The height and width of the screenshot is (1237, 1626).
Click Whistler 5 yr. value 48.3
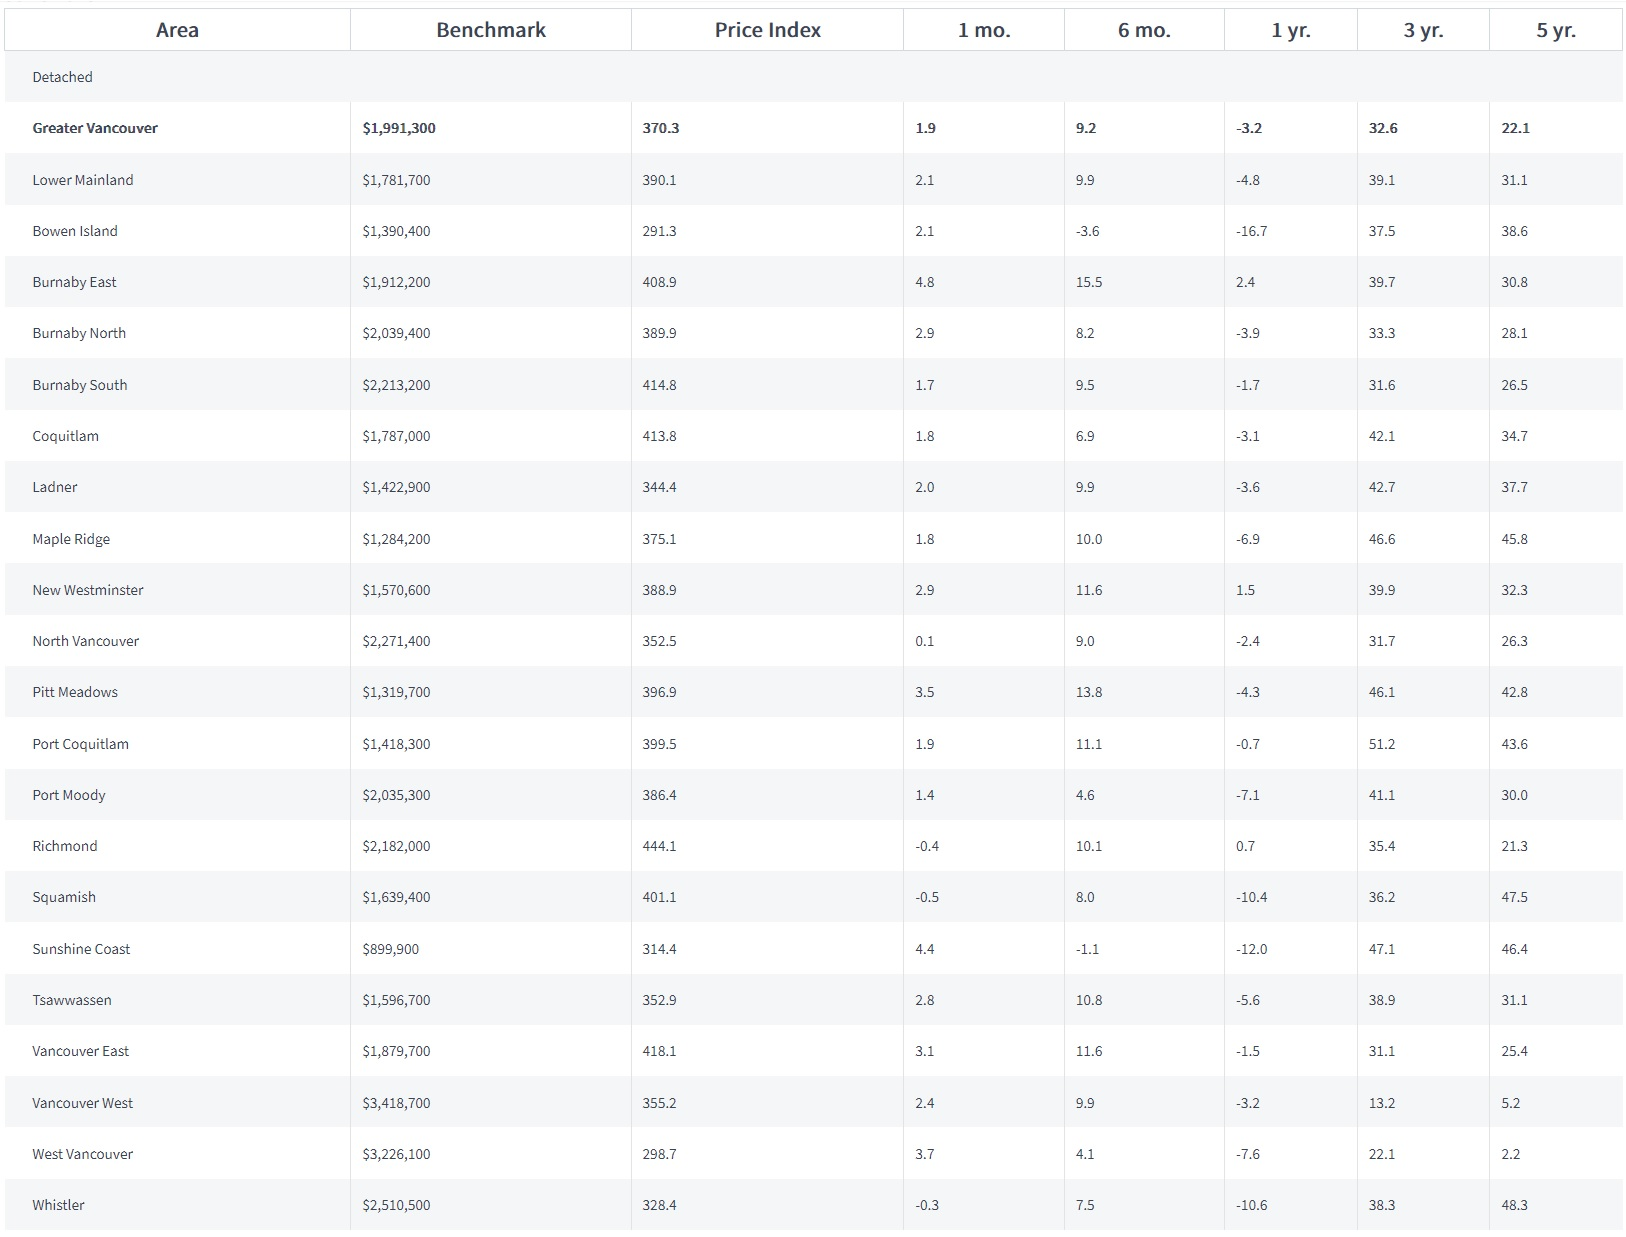point(1514,1205)
